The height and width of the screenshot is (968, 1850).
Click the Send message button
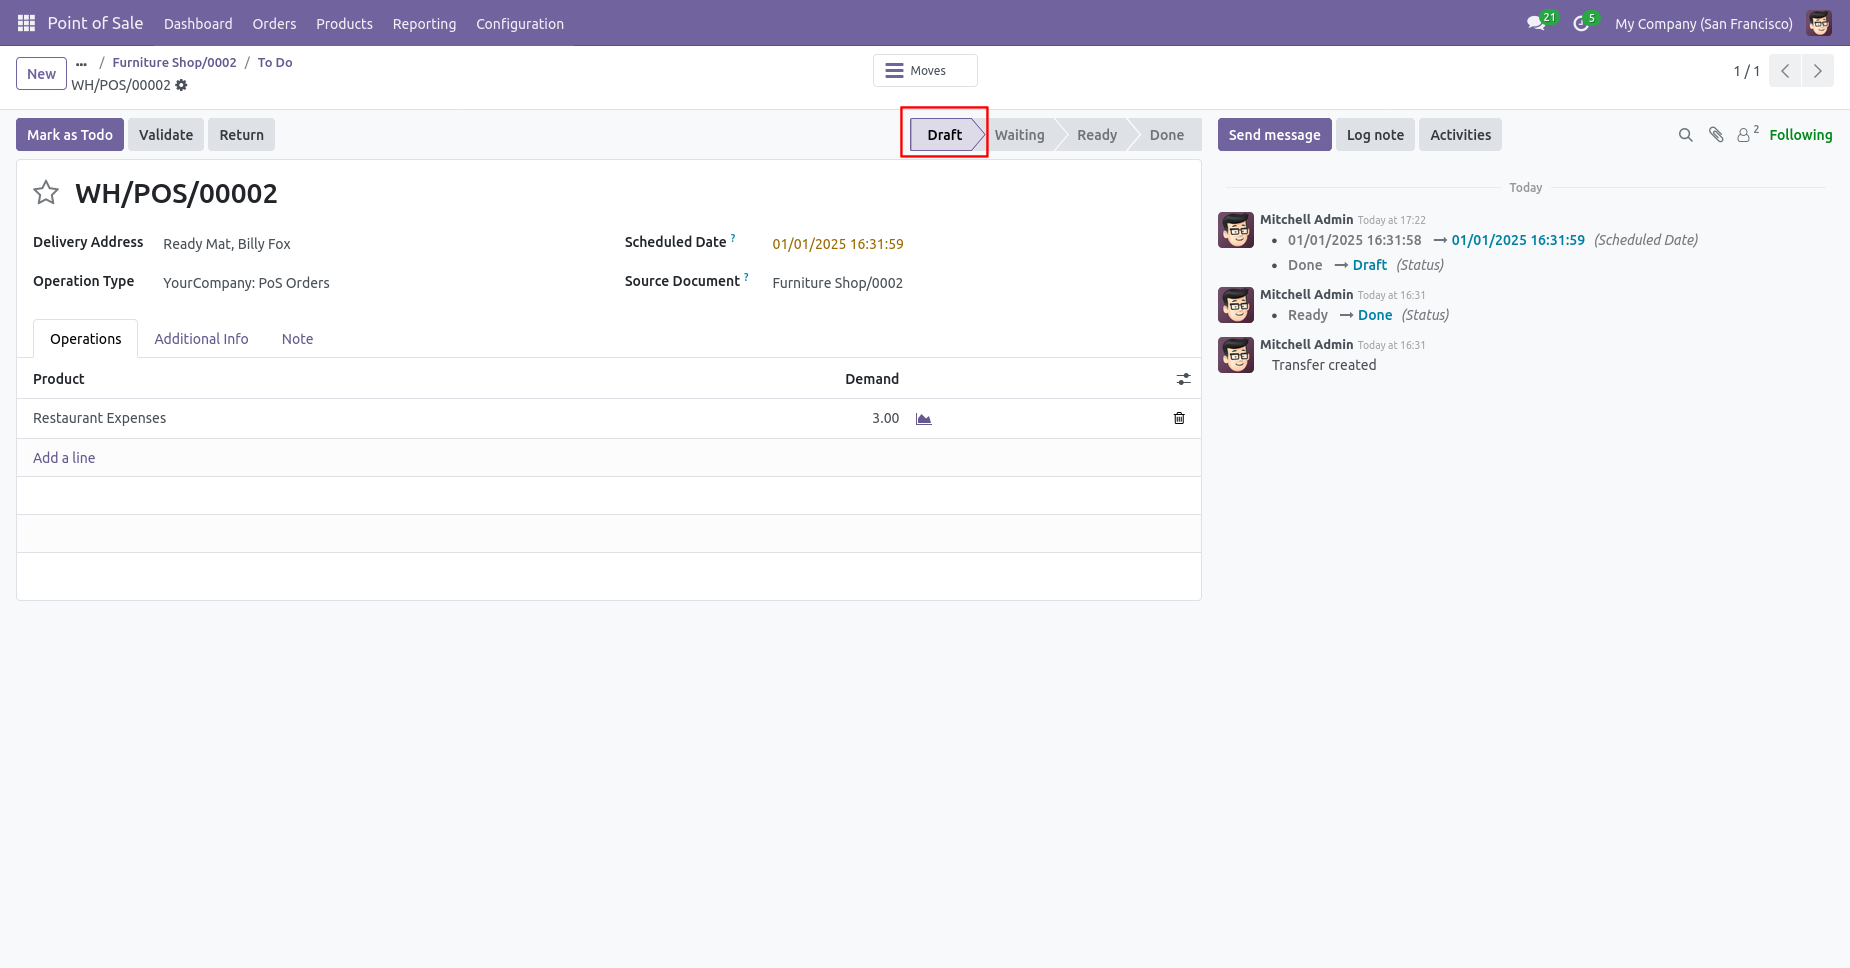(x=1274, y=135)
